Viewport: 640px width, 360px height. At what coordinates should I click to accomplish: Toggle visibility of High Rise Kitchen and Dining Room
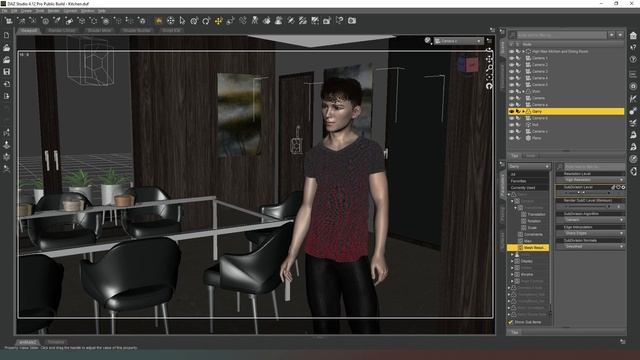coord(511,51)
